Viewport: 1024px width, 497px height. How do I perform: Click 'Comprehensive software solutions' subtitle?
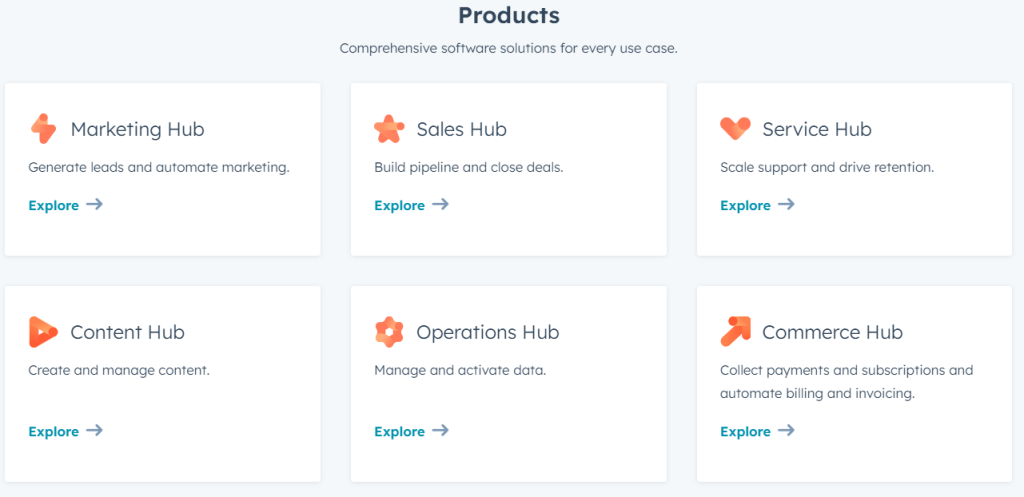[x=509, y=49]
